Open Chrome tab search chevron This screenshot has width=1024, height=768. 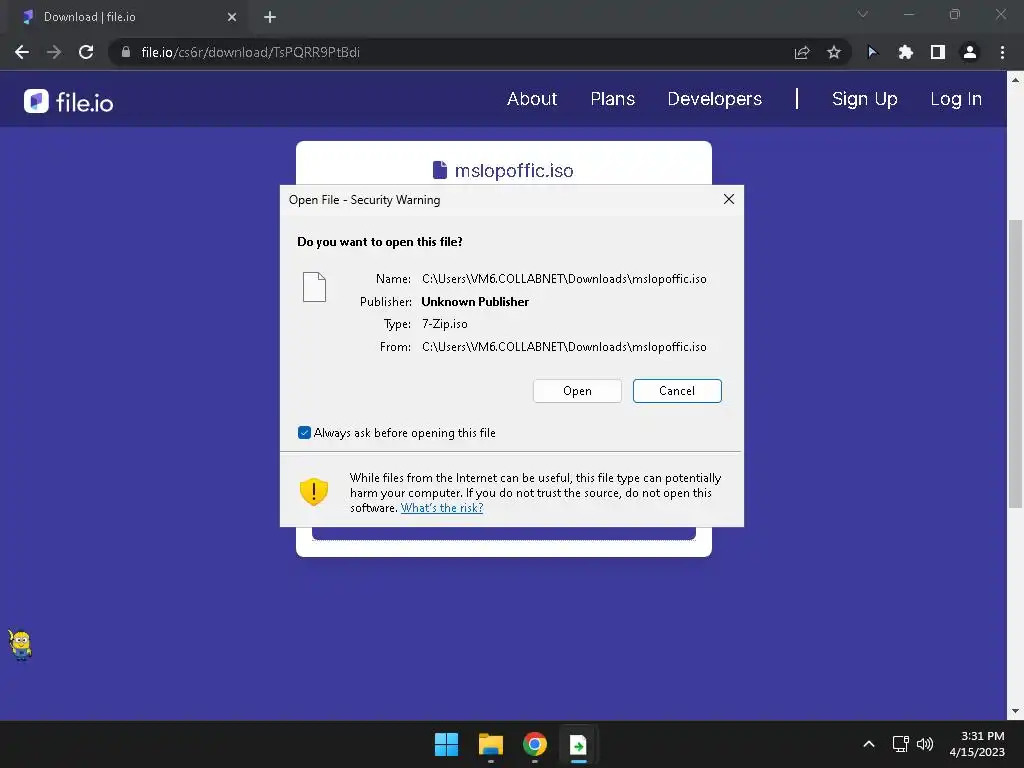pos(863,14)
